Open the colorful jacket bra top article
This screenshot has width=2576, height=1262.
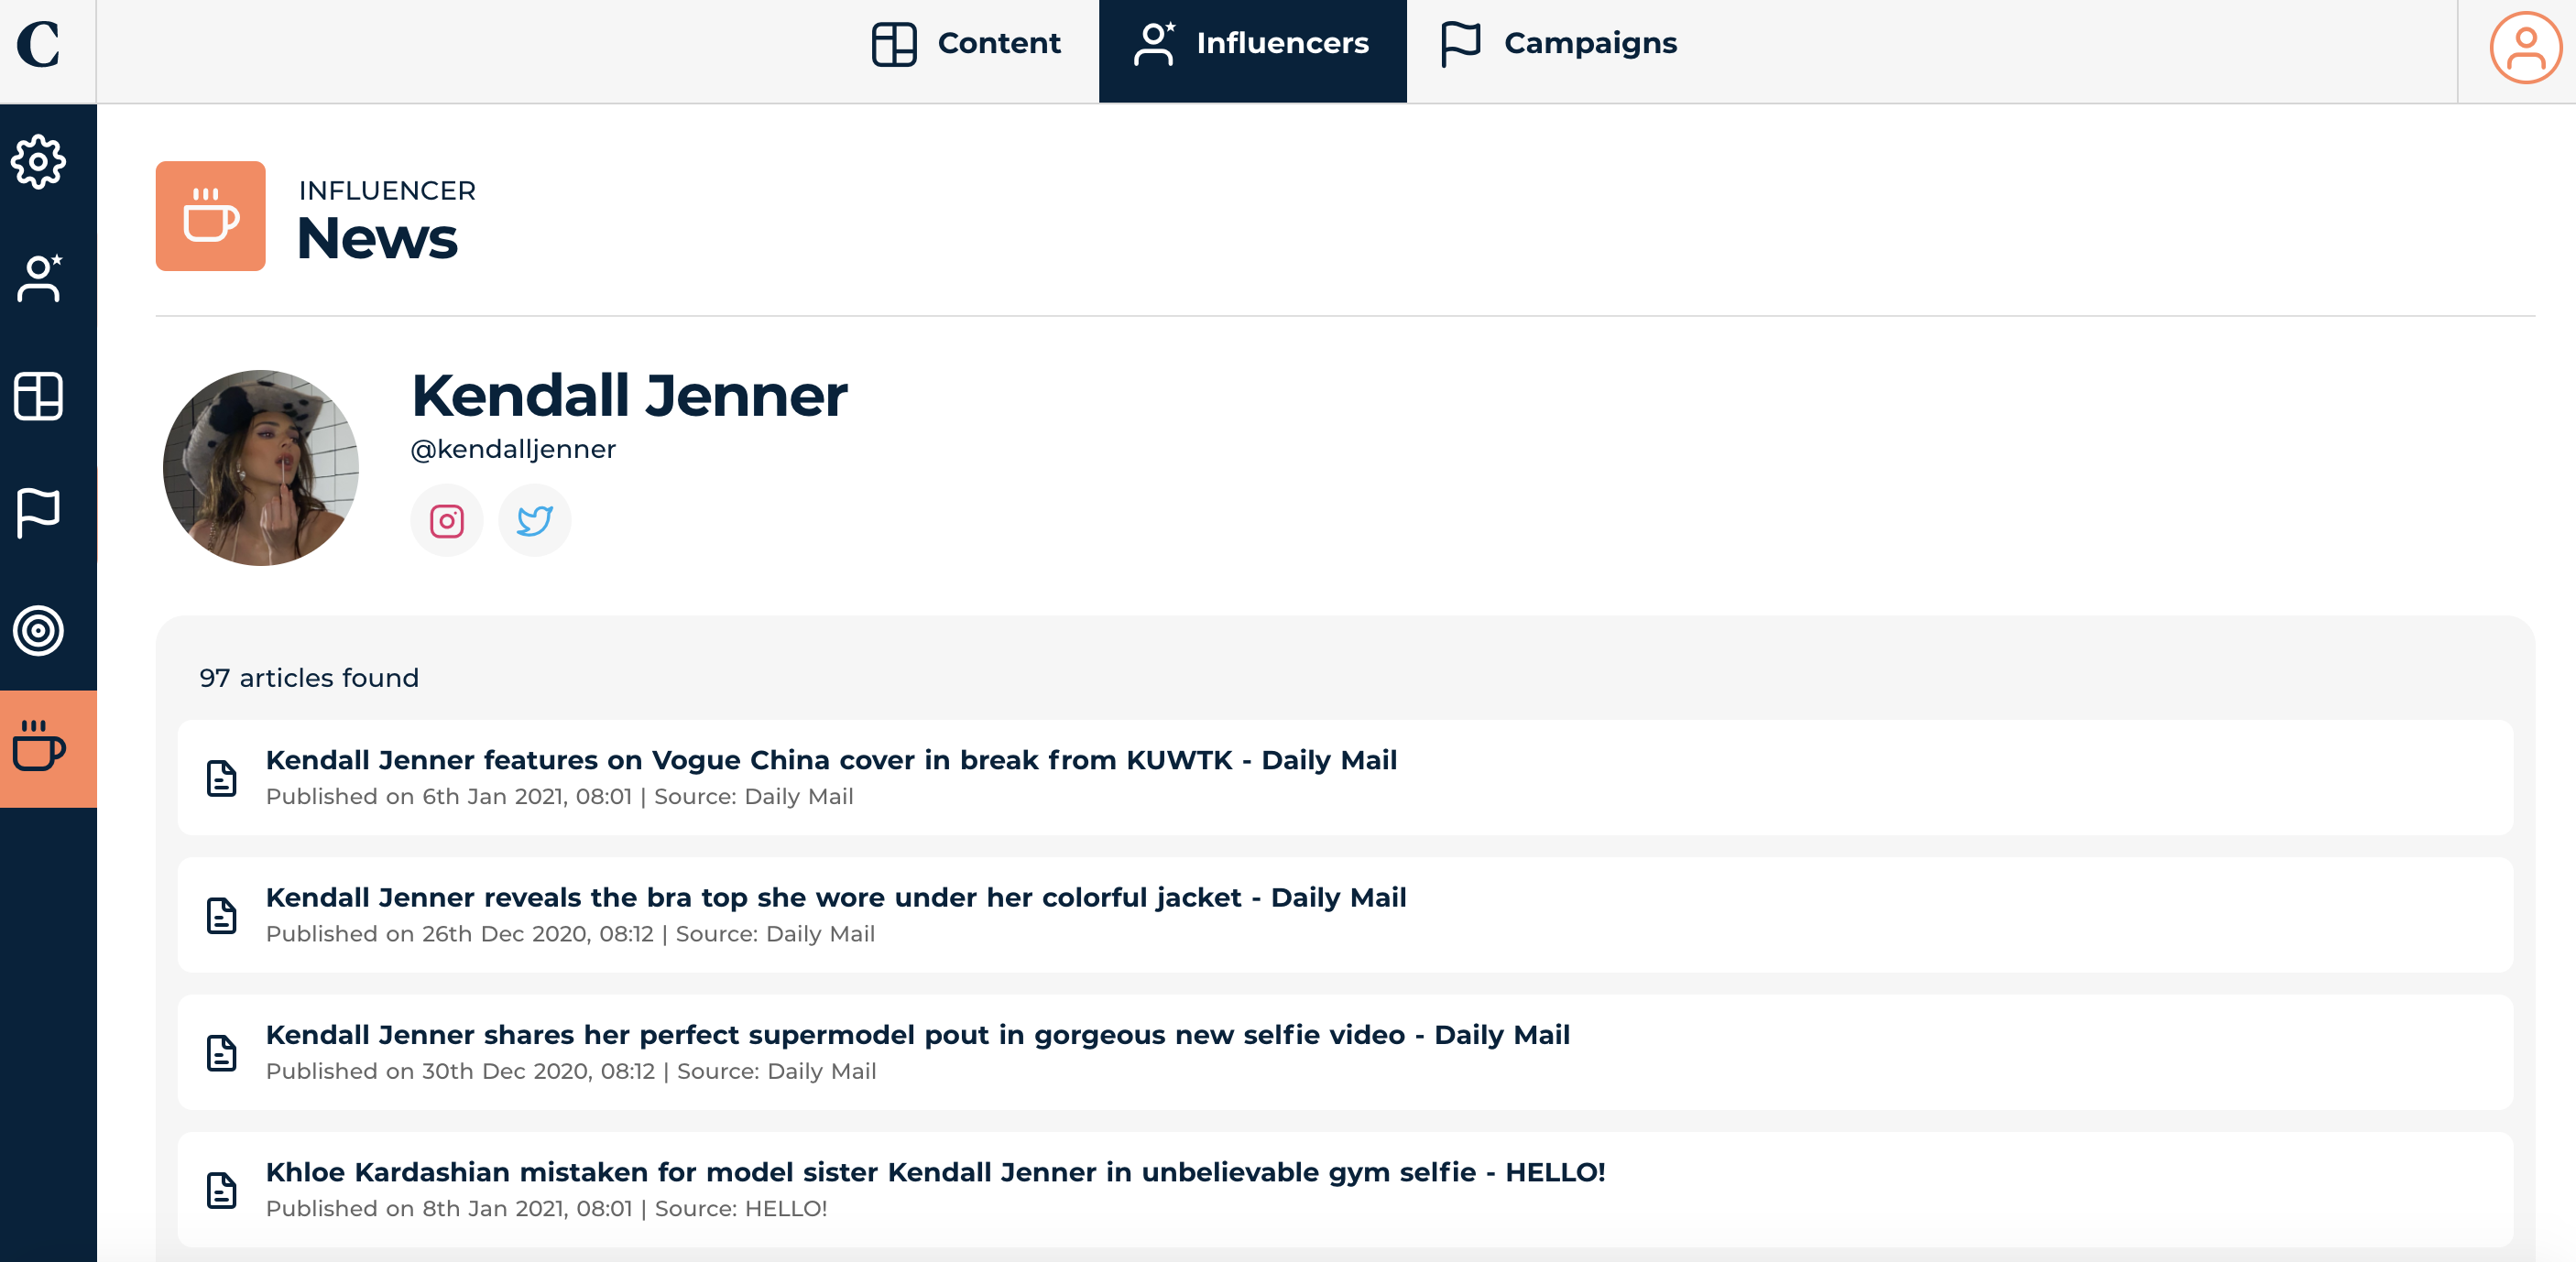[835, 897]
